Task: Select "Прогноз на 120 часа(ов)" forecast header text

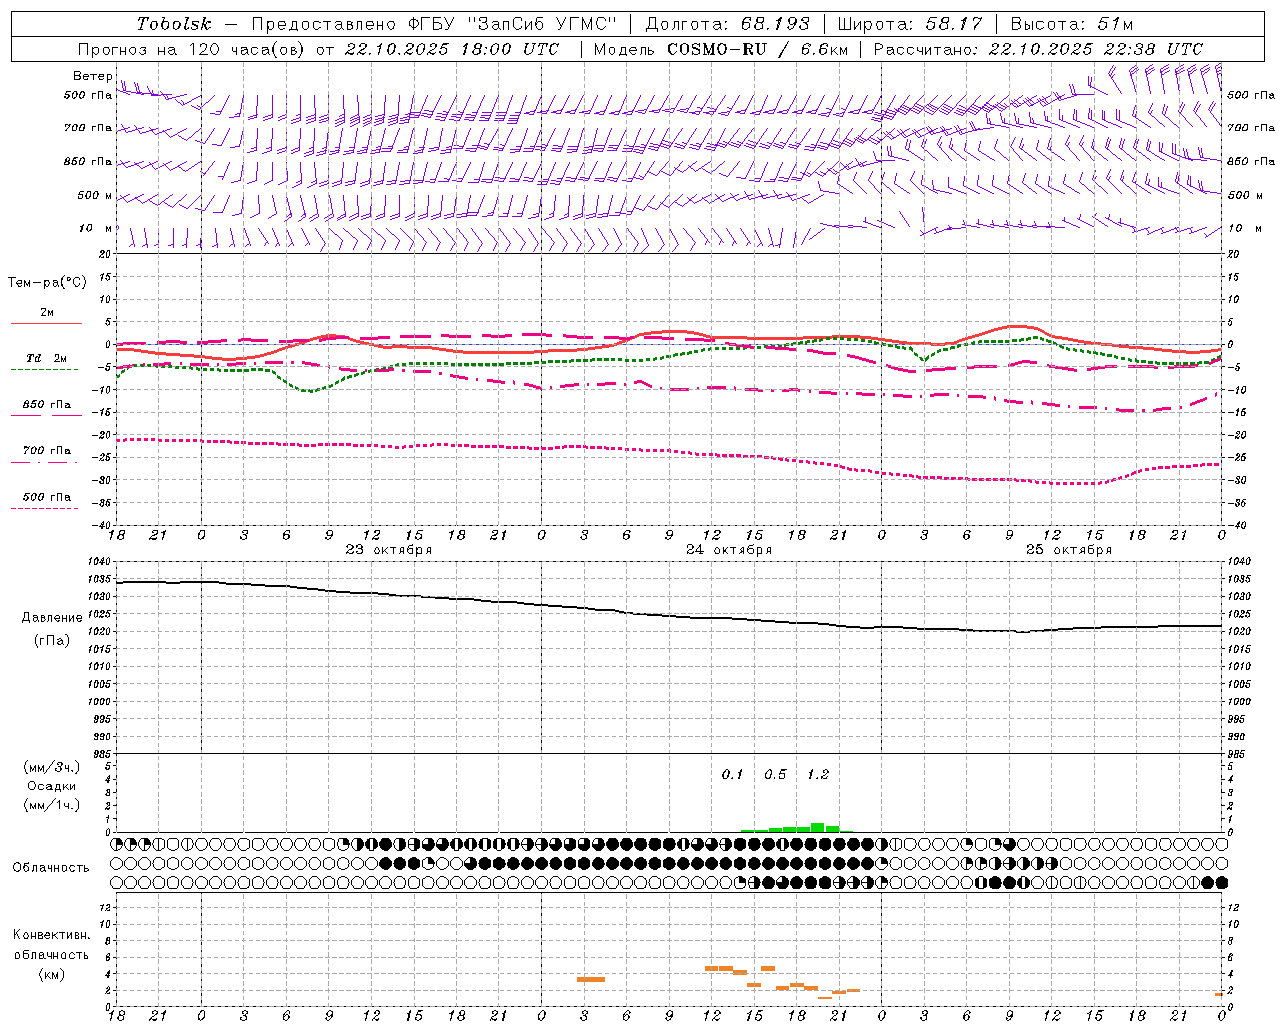Action: click(x=192, y=49)
